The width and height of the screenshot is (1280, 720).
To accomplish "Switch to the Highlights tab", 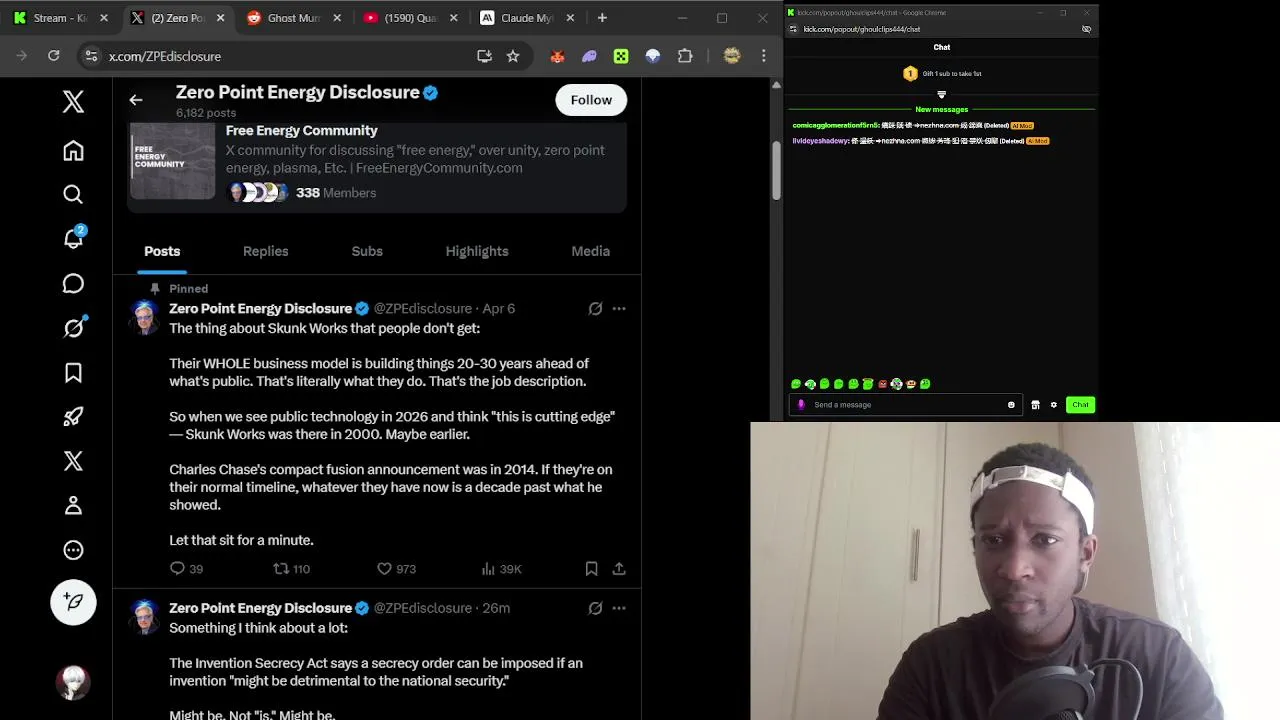I will tap(477, 251).
